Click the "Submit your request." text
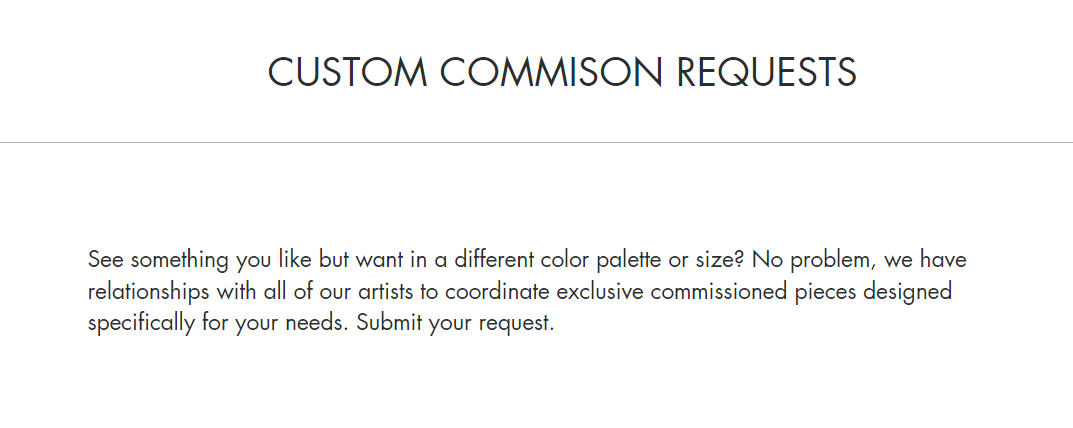The height and width of the screenshot is (428, 1073). [455, 323]
